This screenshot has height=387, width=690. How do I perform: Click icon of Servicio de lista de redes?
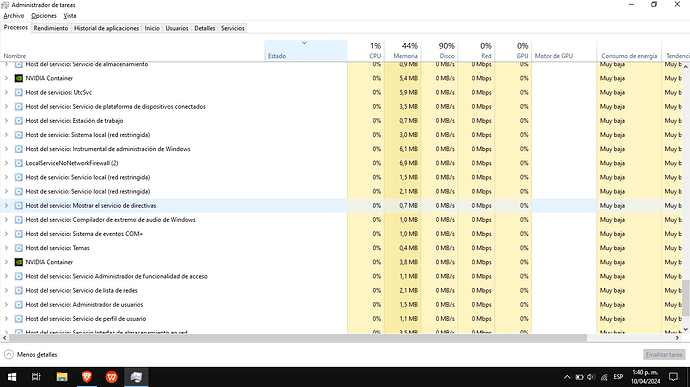pos(18,291)
